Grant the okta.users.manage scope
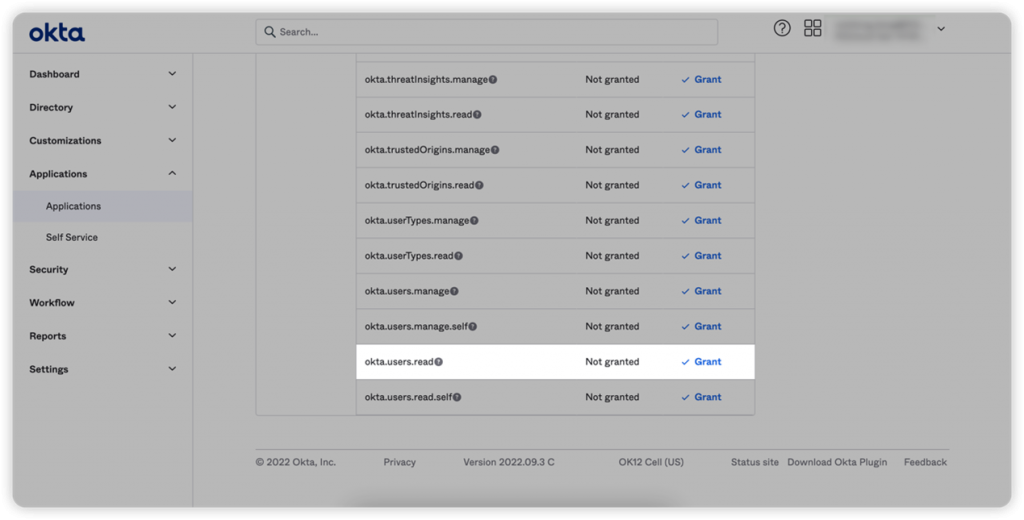 coord(701,291)
